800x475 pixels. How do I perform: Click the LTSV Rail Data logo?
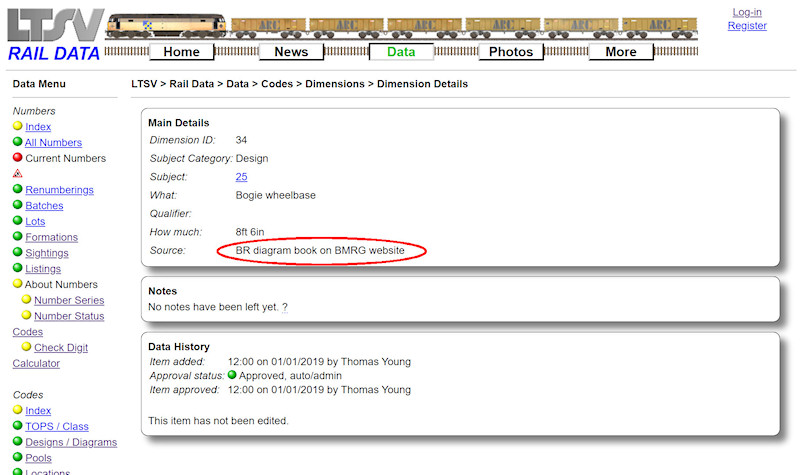55,35
